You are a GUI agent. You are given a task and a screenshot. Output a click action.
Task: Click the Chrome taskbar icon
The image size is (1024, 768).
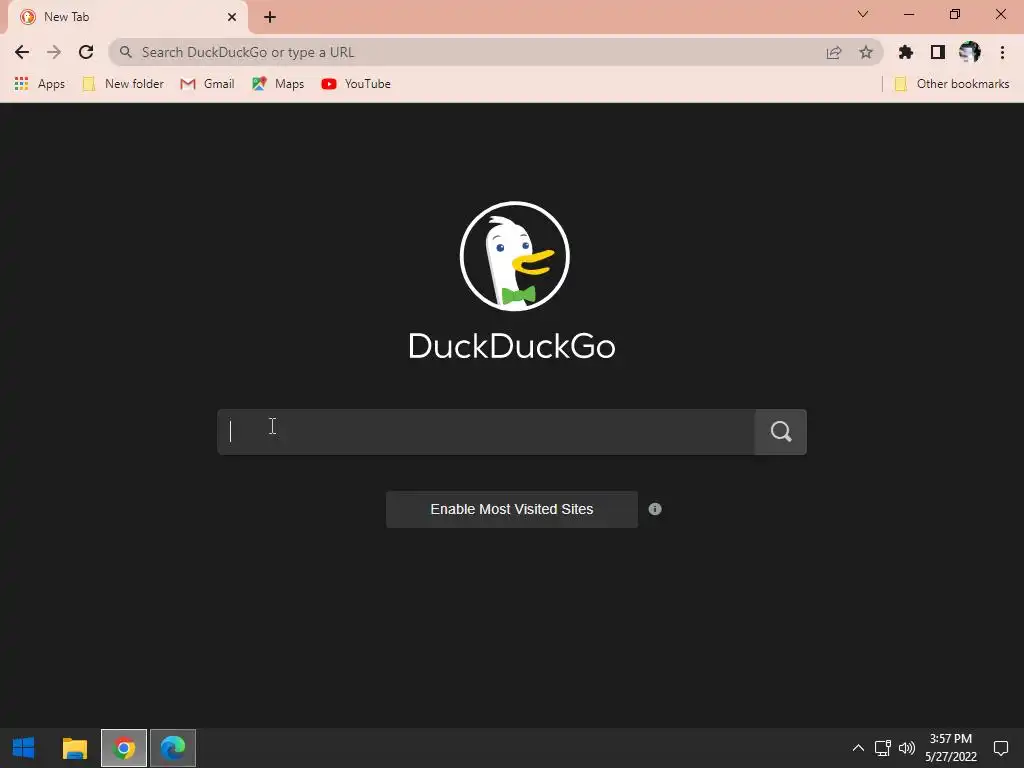point(124,748)
